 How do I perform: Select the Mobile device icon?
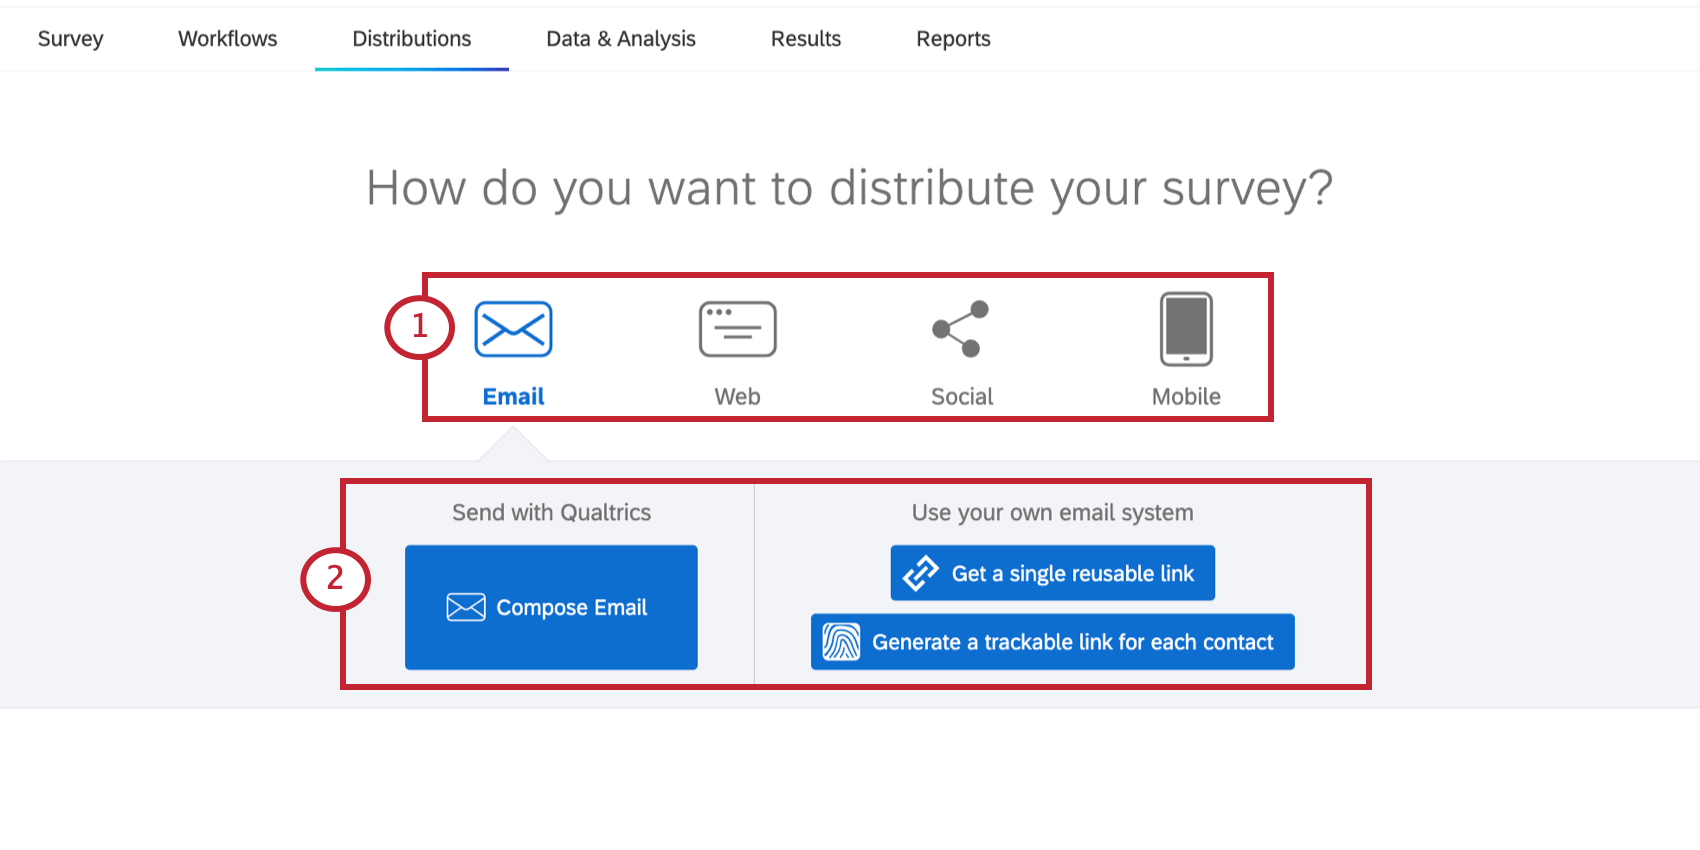point(1186,329)
